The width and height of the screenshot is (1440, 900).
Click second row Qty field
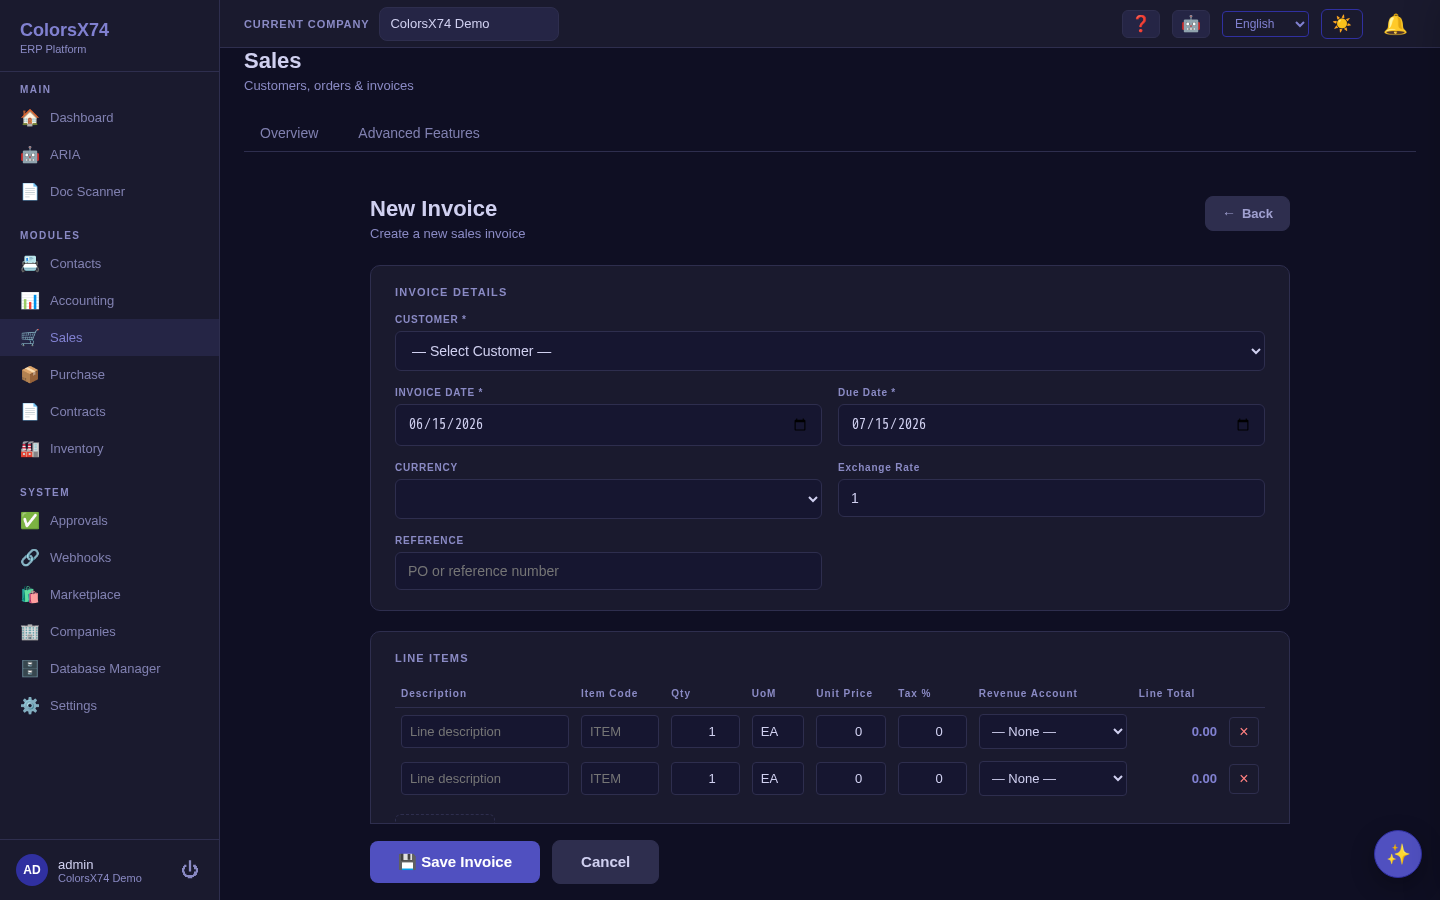[x=705, y=779]
